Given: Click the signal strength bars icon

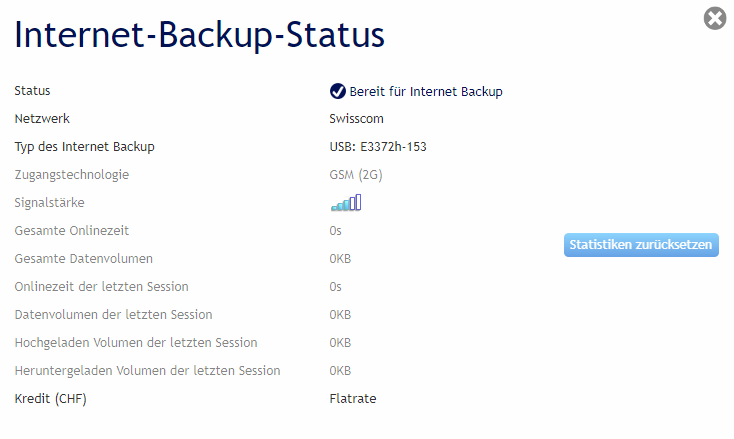Looking at the screenshot, I should coord(346,203).
